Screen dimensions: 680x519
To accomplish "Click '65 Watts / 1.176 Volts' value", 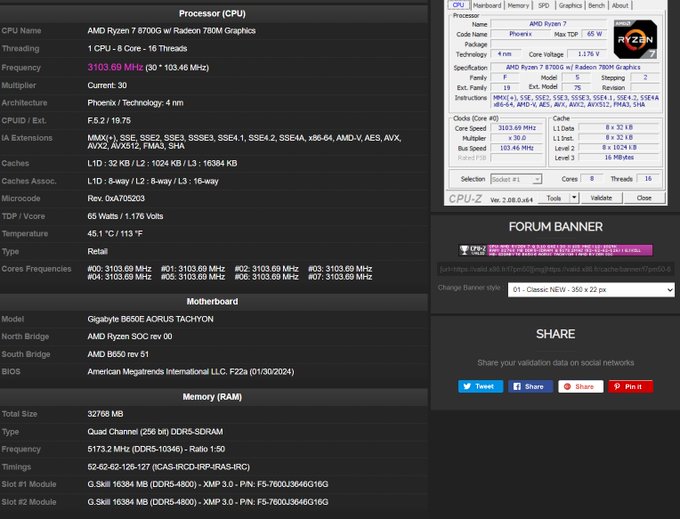I will tap(125, 216).
